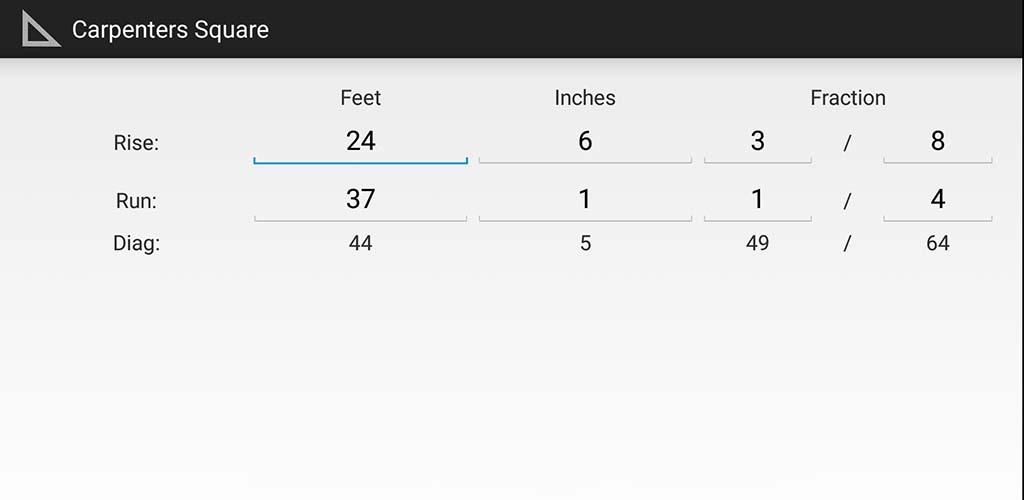Select the Rise fraction numerator field 3

(x=758, y=142)
